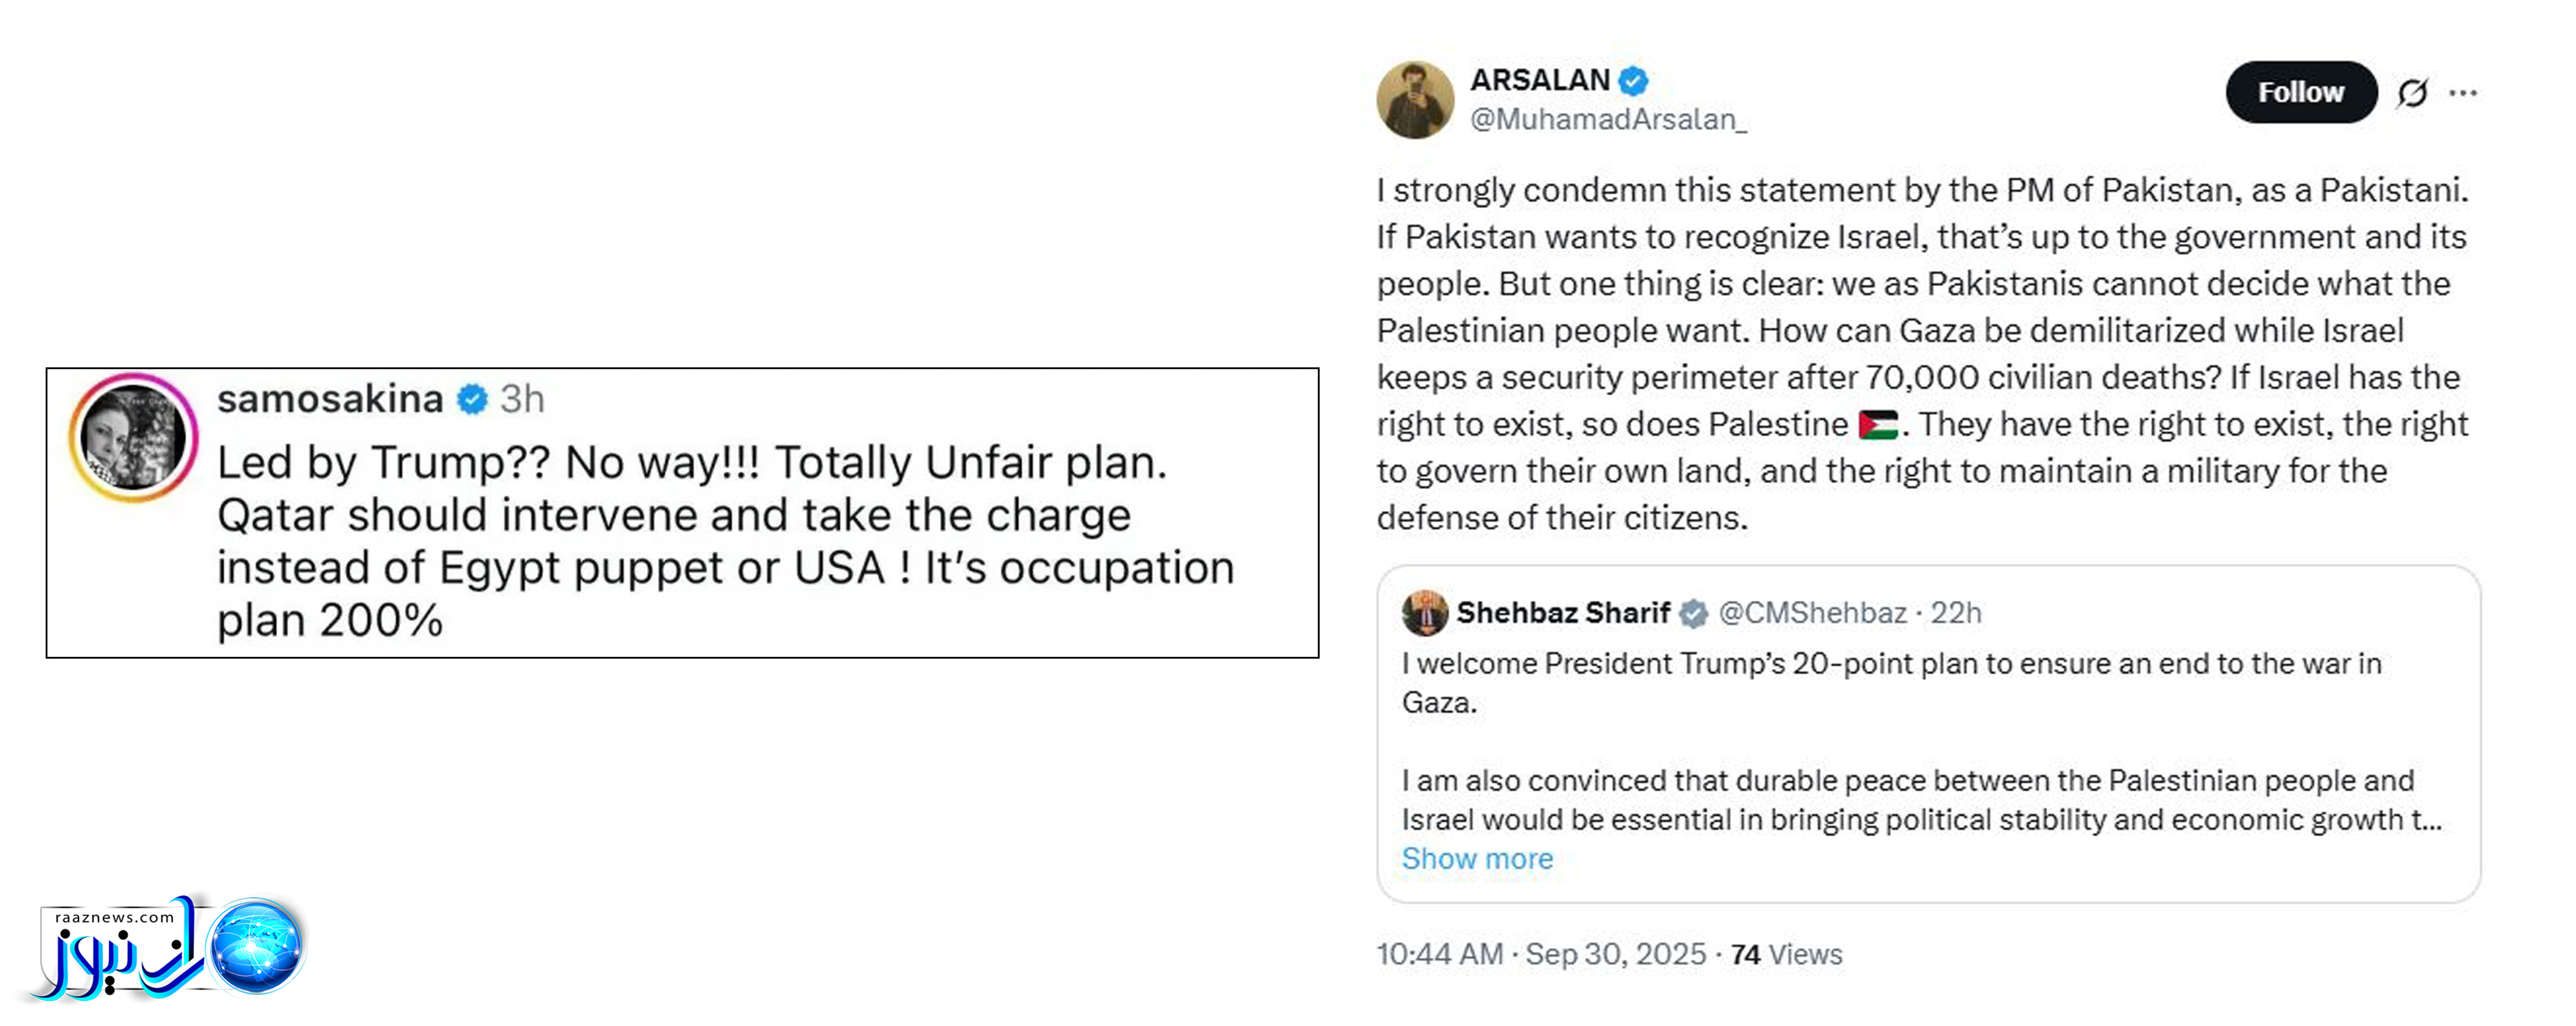The width and height of the screenshot is (2576, 1026).
Task: Click the Follow button on ARSALAN's post
Action: 2300,92
